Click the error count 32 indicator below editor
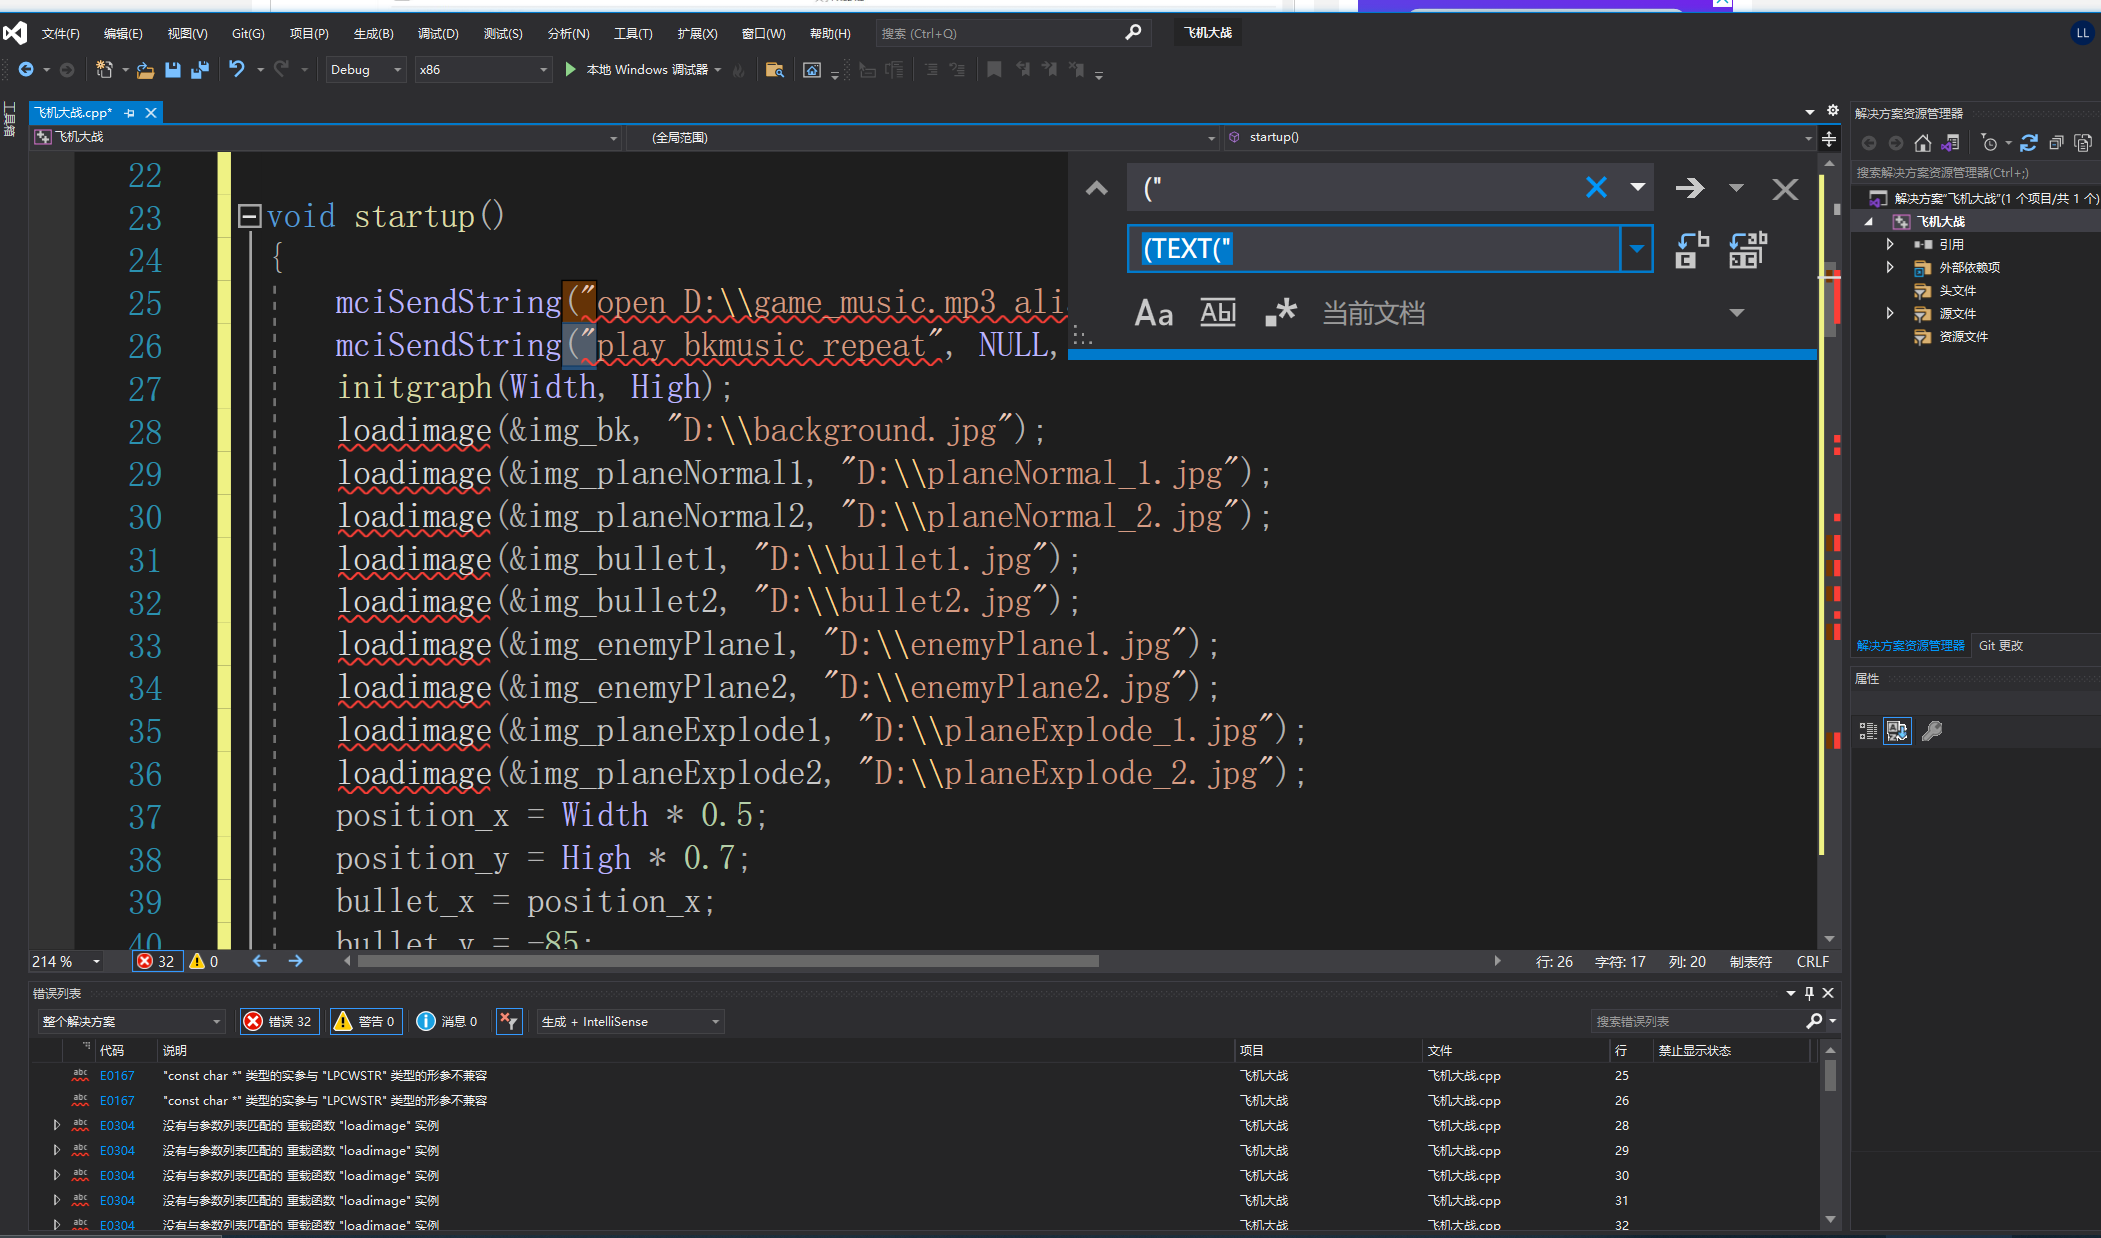Image resolution: width=2101 pixels, height=1238 pixels. click(x=157, y=961)
